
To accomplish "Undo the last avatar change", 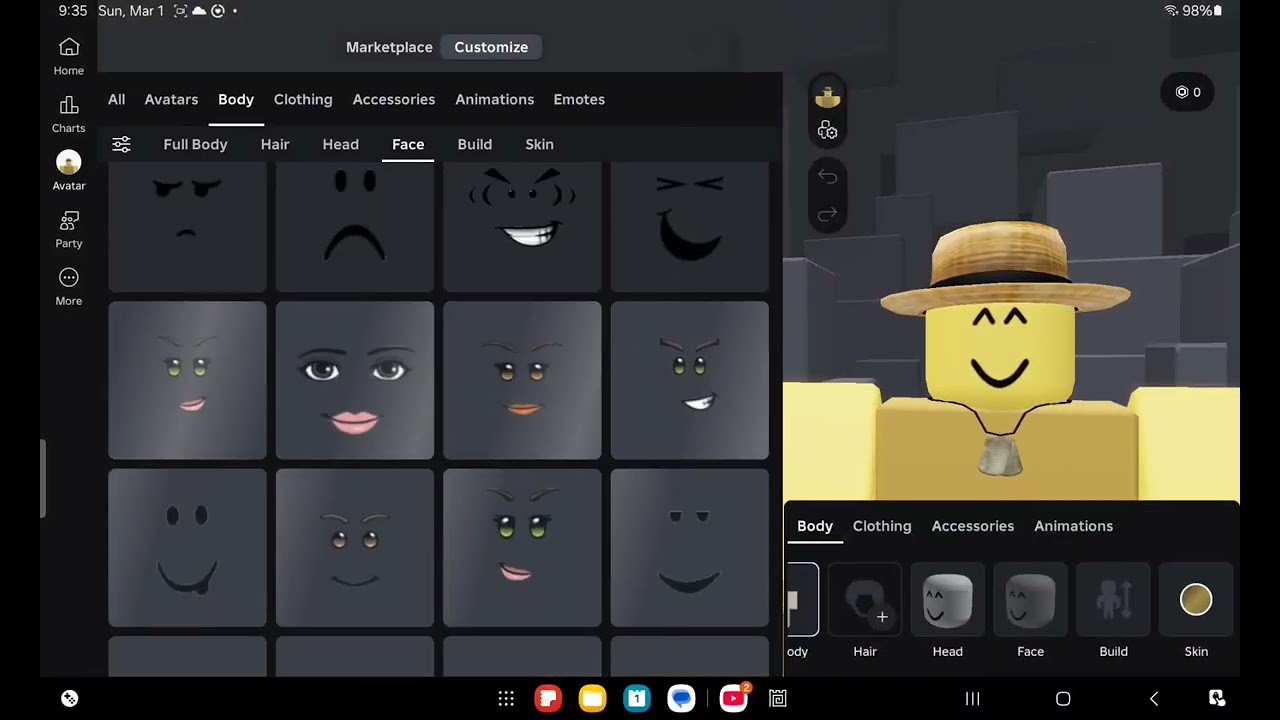I will [827, 177].
